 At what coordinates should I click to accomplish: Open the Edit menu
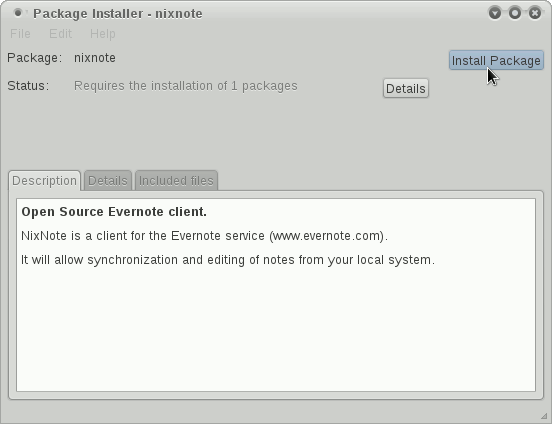click(60, 34)
